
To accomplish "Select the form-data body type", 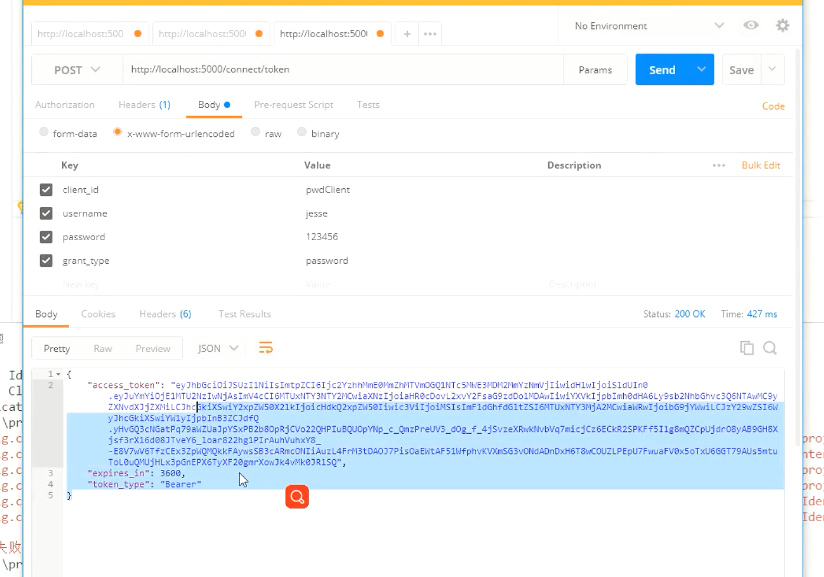I will click(44, 132).
